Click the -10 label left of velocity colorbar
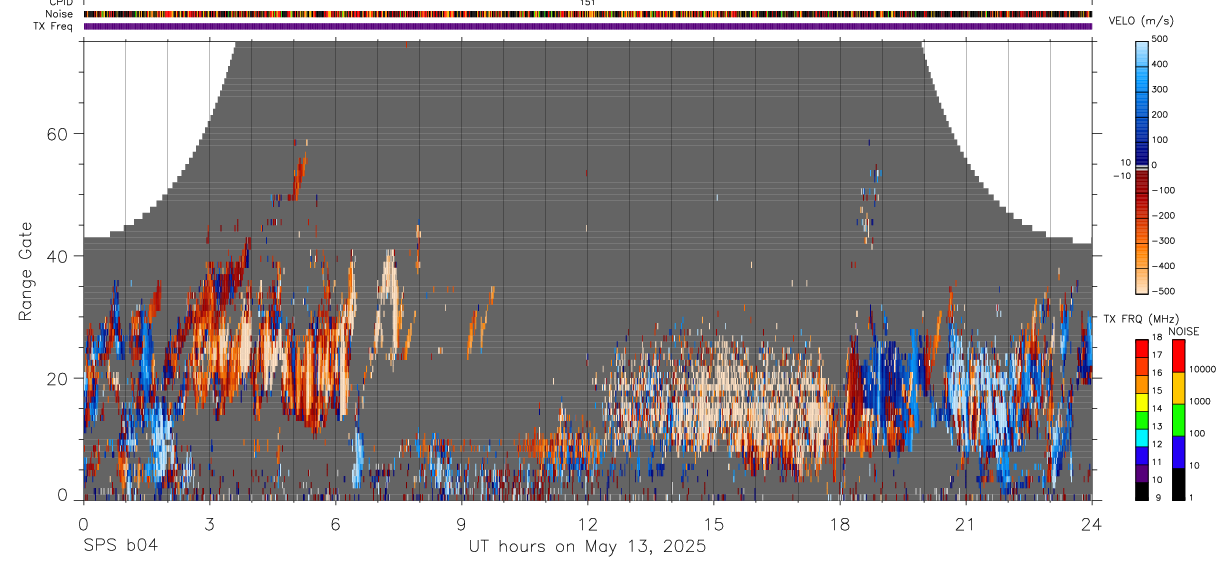The image size is (1228, 567). point(1122,175)
